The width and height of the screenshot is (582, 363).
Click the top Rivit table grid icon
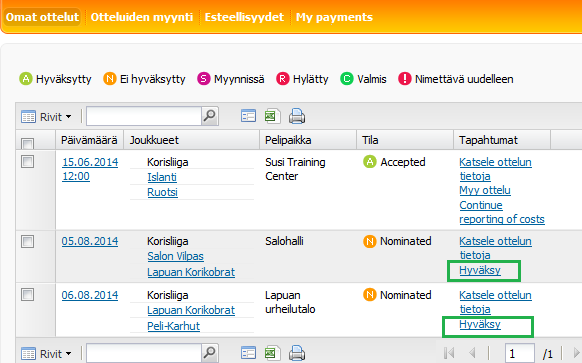pyautogui.click(x=28, y=117)
